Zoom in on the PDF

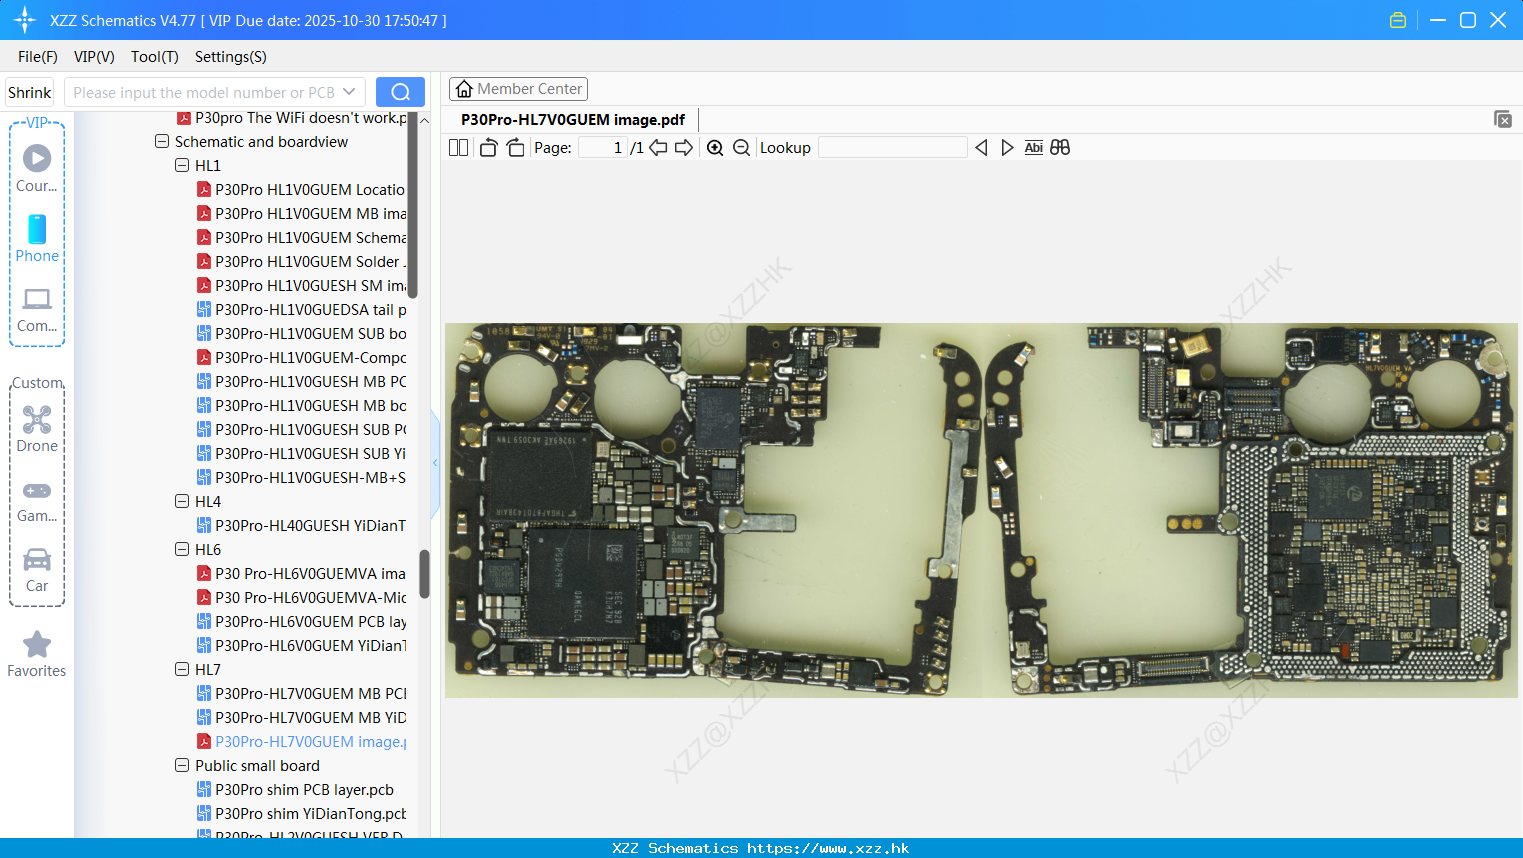(715, 148)
